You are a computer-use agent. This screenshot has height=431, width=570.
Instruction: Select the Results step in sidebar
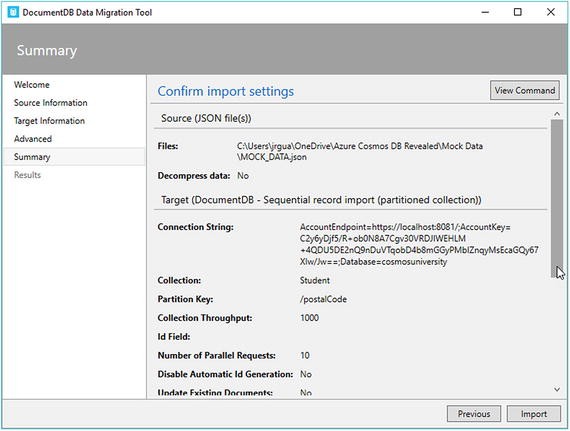coord(27,175)
